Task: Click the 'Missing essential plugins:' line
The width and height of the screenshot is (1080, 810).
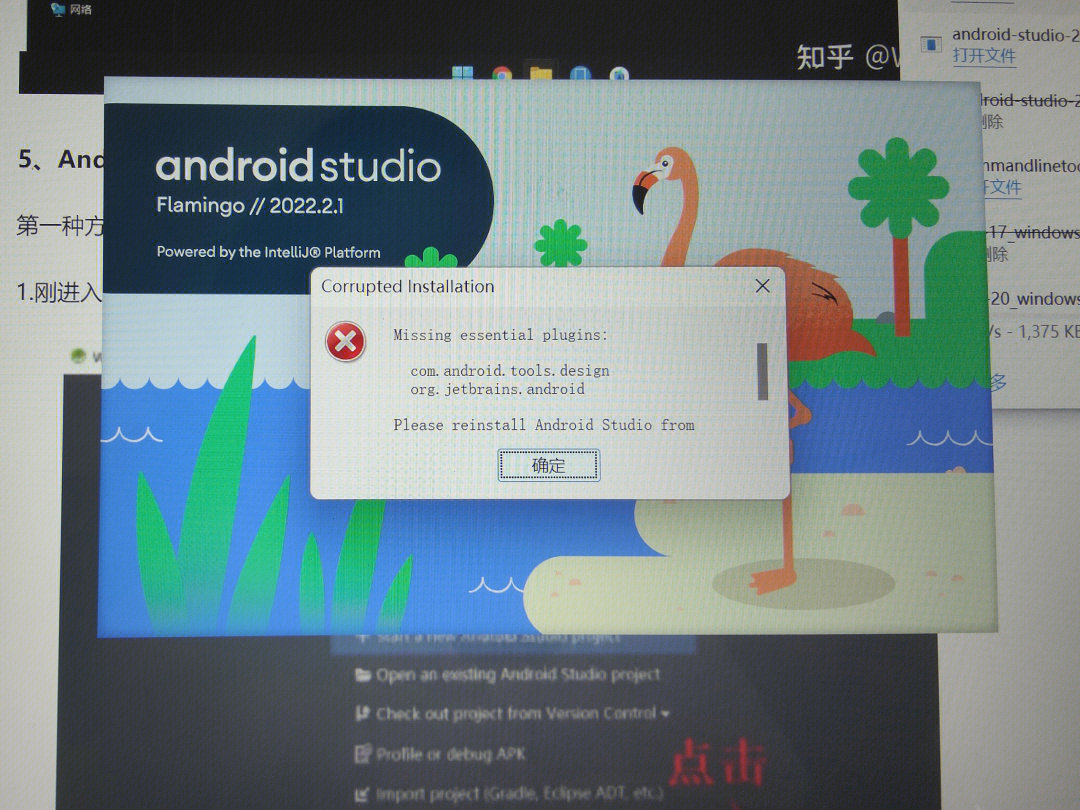Action: 501,335
